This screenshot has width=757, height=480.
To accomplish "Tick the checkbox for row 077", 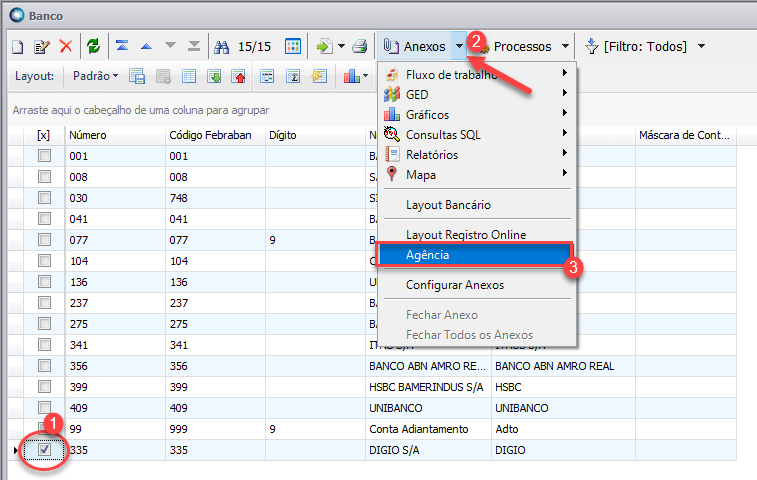I will point(44,240).
